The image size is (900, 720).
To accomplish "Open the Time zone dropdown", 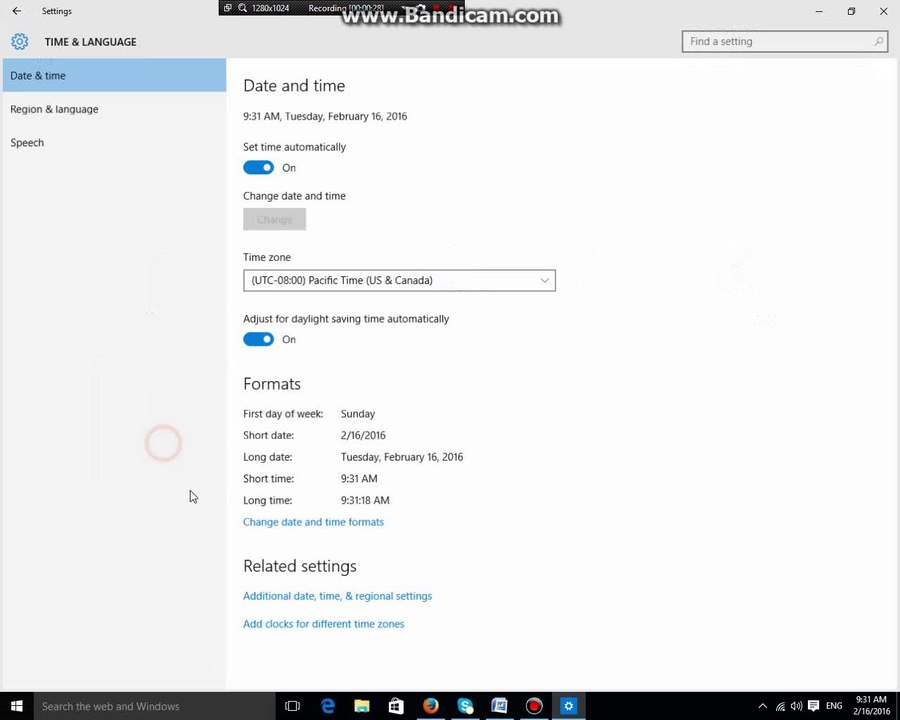I will [399, 280].
